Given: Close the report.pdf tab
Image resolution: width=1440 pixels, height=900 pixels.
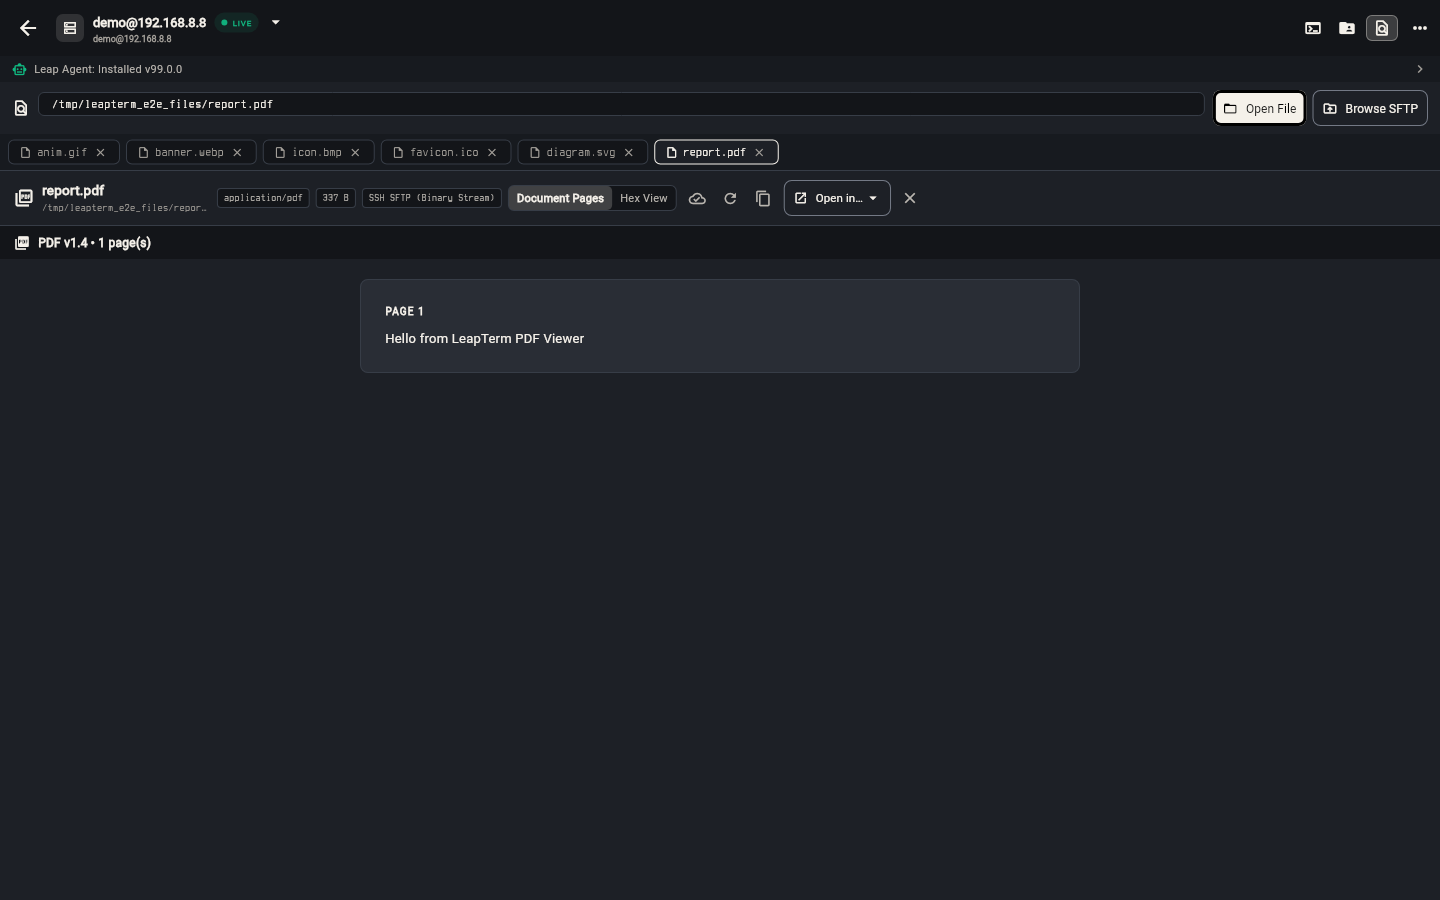Looking at the screenshot, I should pos(759,152).
